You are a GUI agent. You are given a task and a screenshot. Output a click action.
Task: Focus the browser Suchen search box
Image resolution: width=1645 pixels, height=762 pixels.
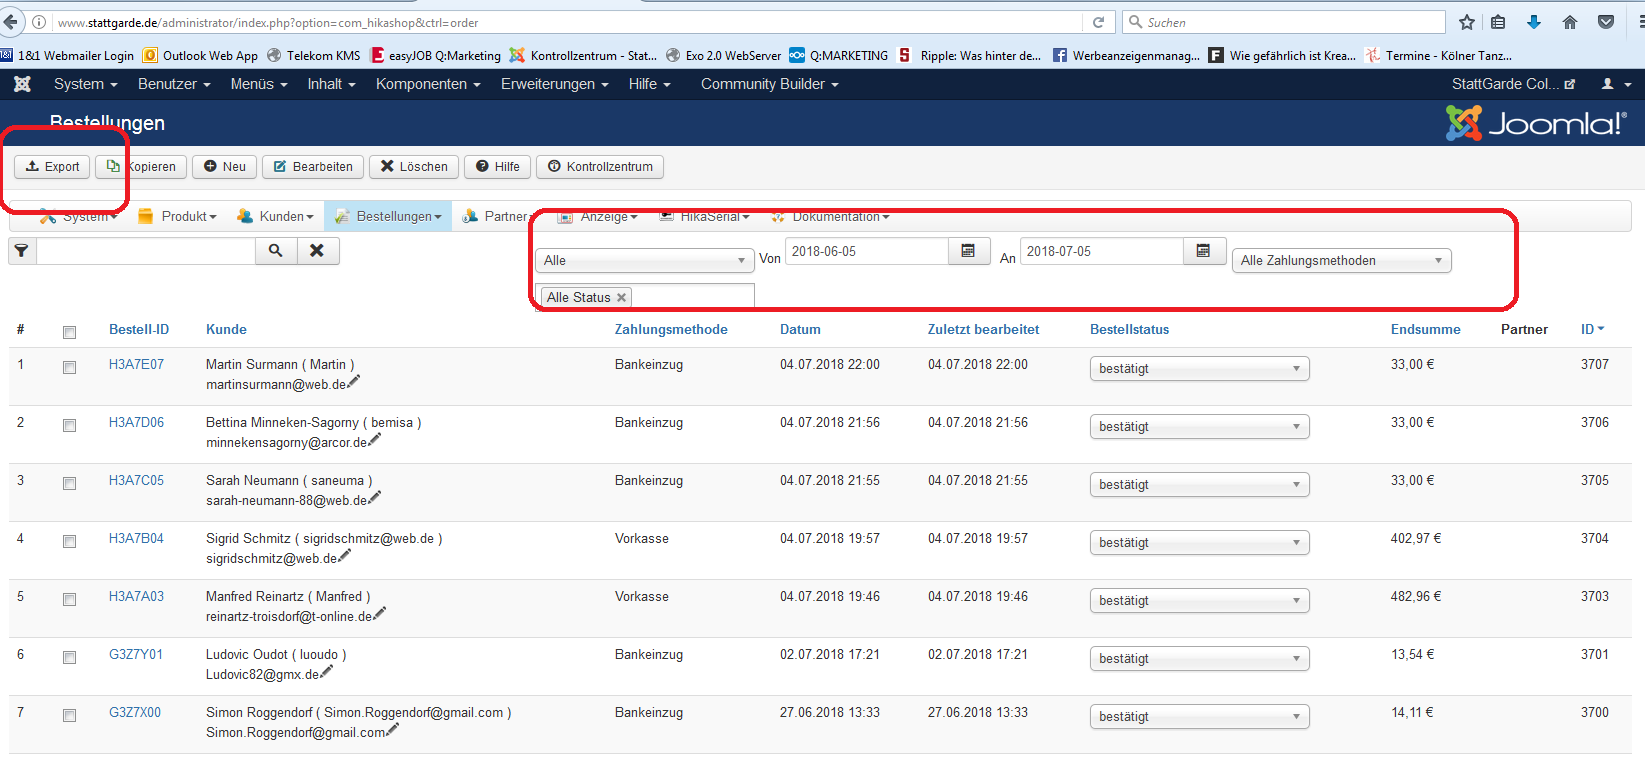tap(1285, 22)
